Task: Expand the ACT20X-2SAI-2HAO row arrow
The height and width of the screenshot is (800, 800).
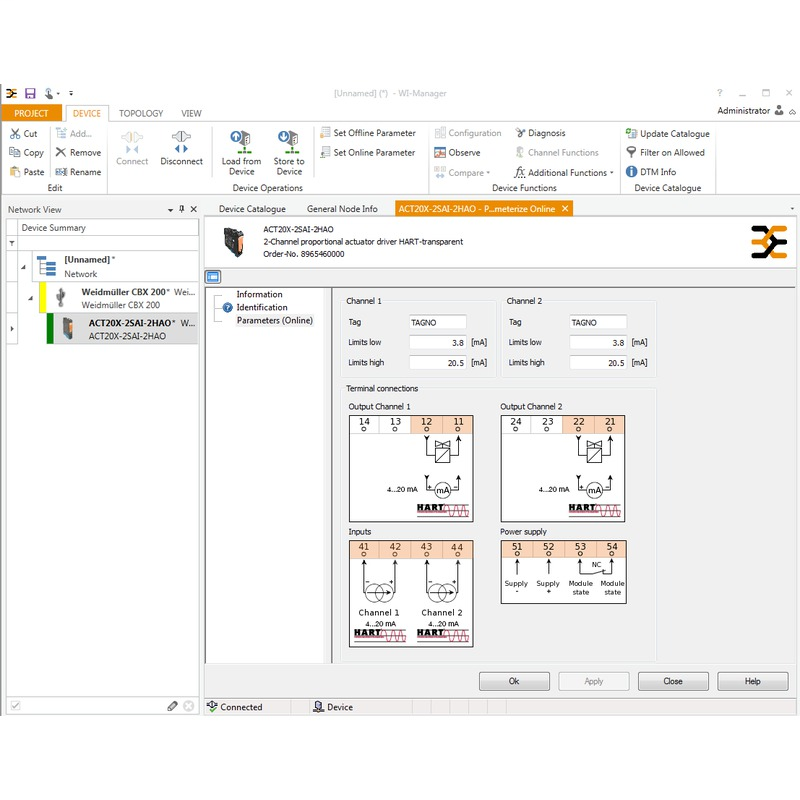Action: click(12, 329)
